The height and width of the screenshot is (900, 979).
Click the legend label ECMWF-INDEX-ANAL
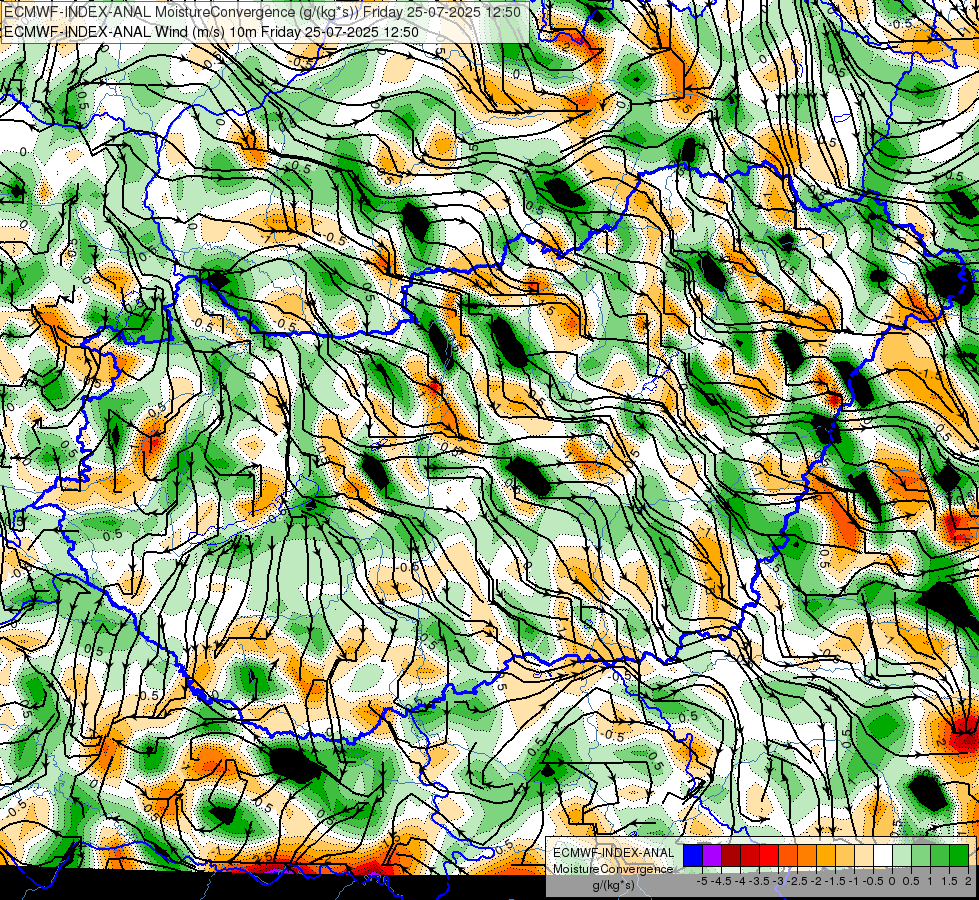613,853
